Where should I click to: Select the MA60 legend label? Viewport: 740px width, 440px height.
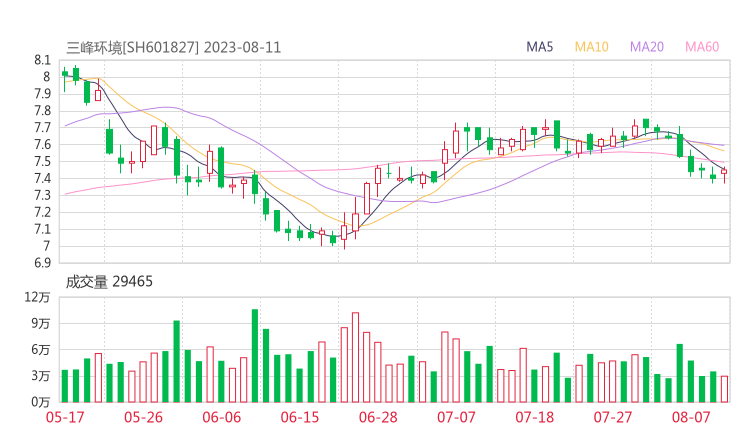(x=702, y=47)
